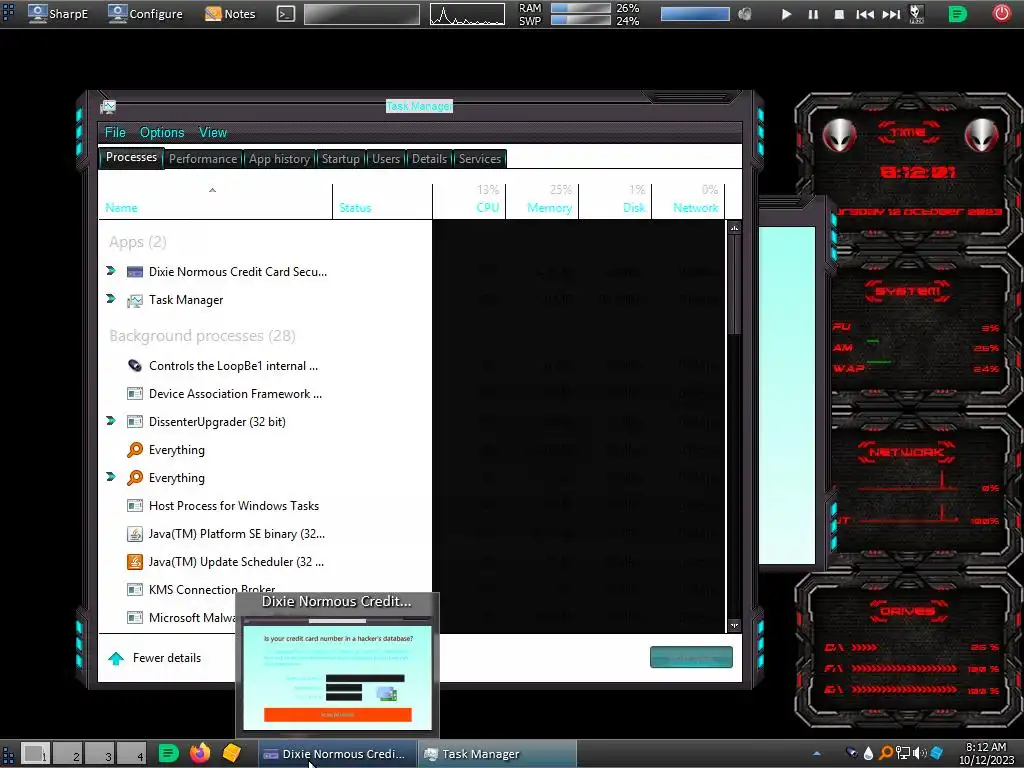Open the Options menu in Task Manager
The width and height of the screenshot is (1024, 768).
(162, 133)
